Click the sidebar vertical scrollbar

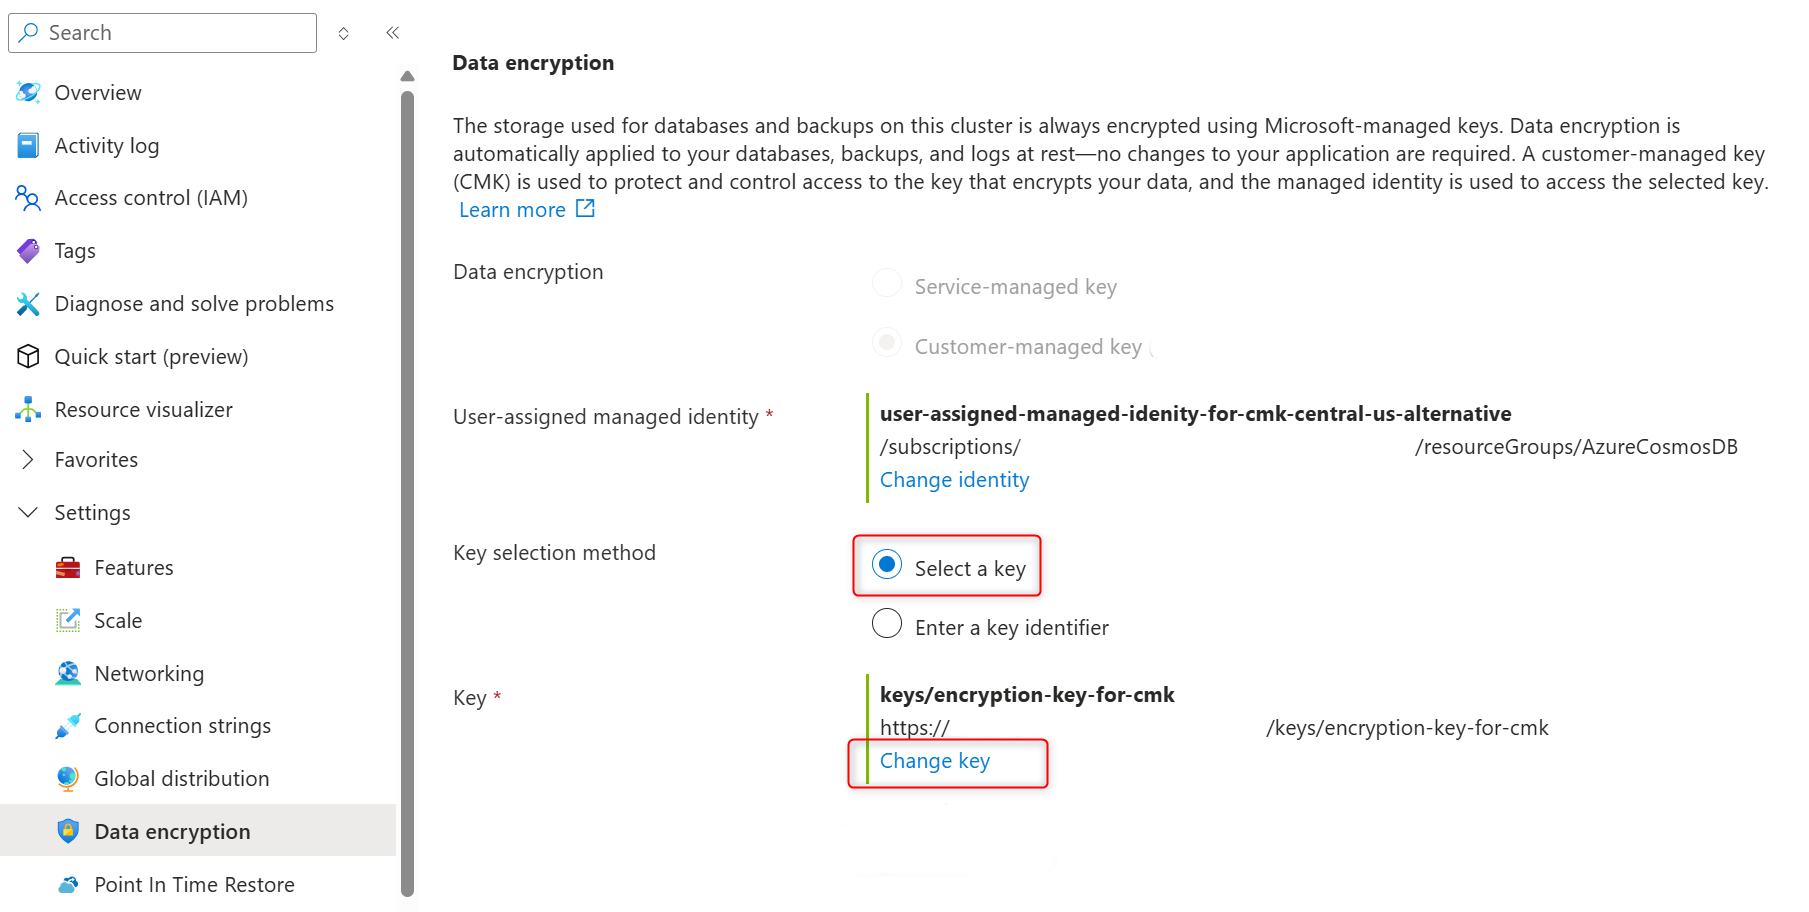[407, 490]
